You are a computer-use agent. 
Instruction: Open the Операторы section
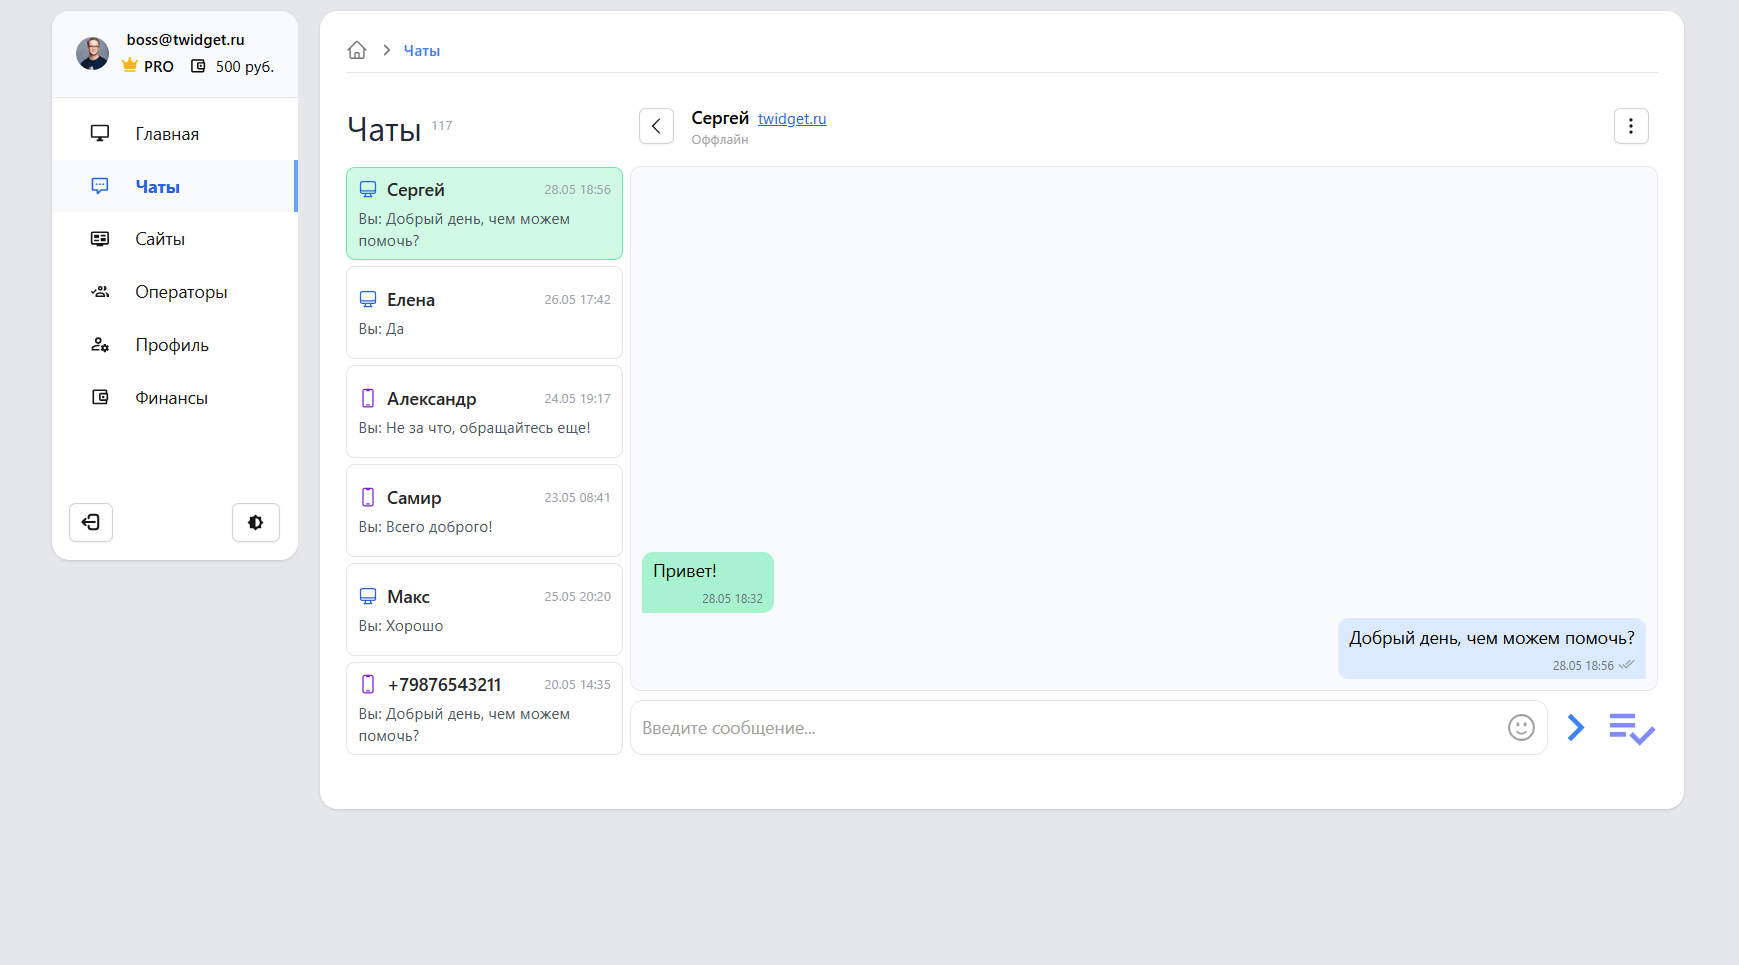click(181, 292)
